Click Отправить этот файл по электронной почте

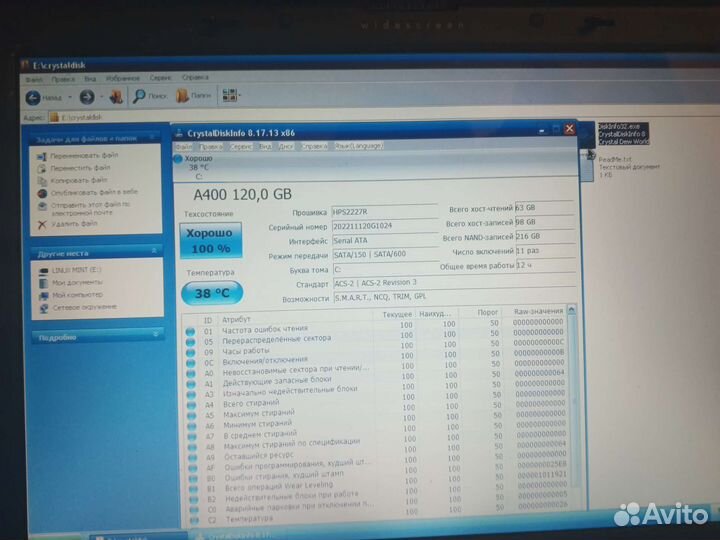click(90, 208)
